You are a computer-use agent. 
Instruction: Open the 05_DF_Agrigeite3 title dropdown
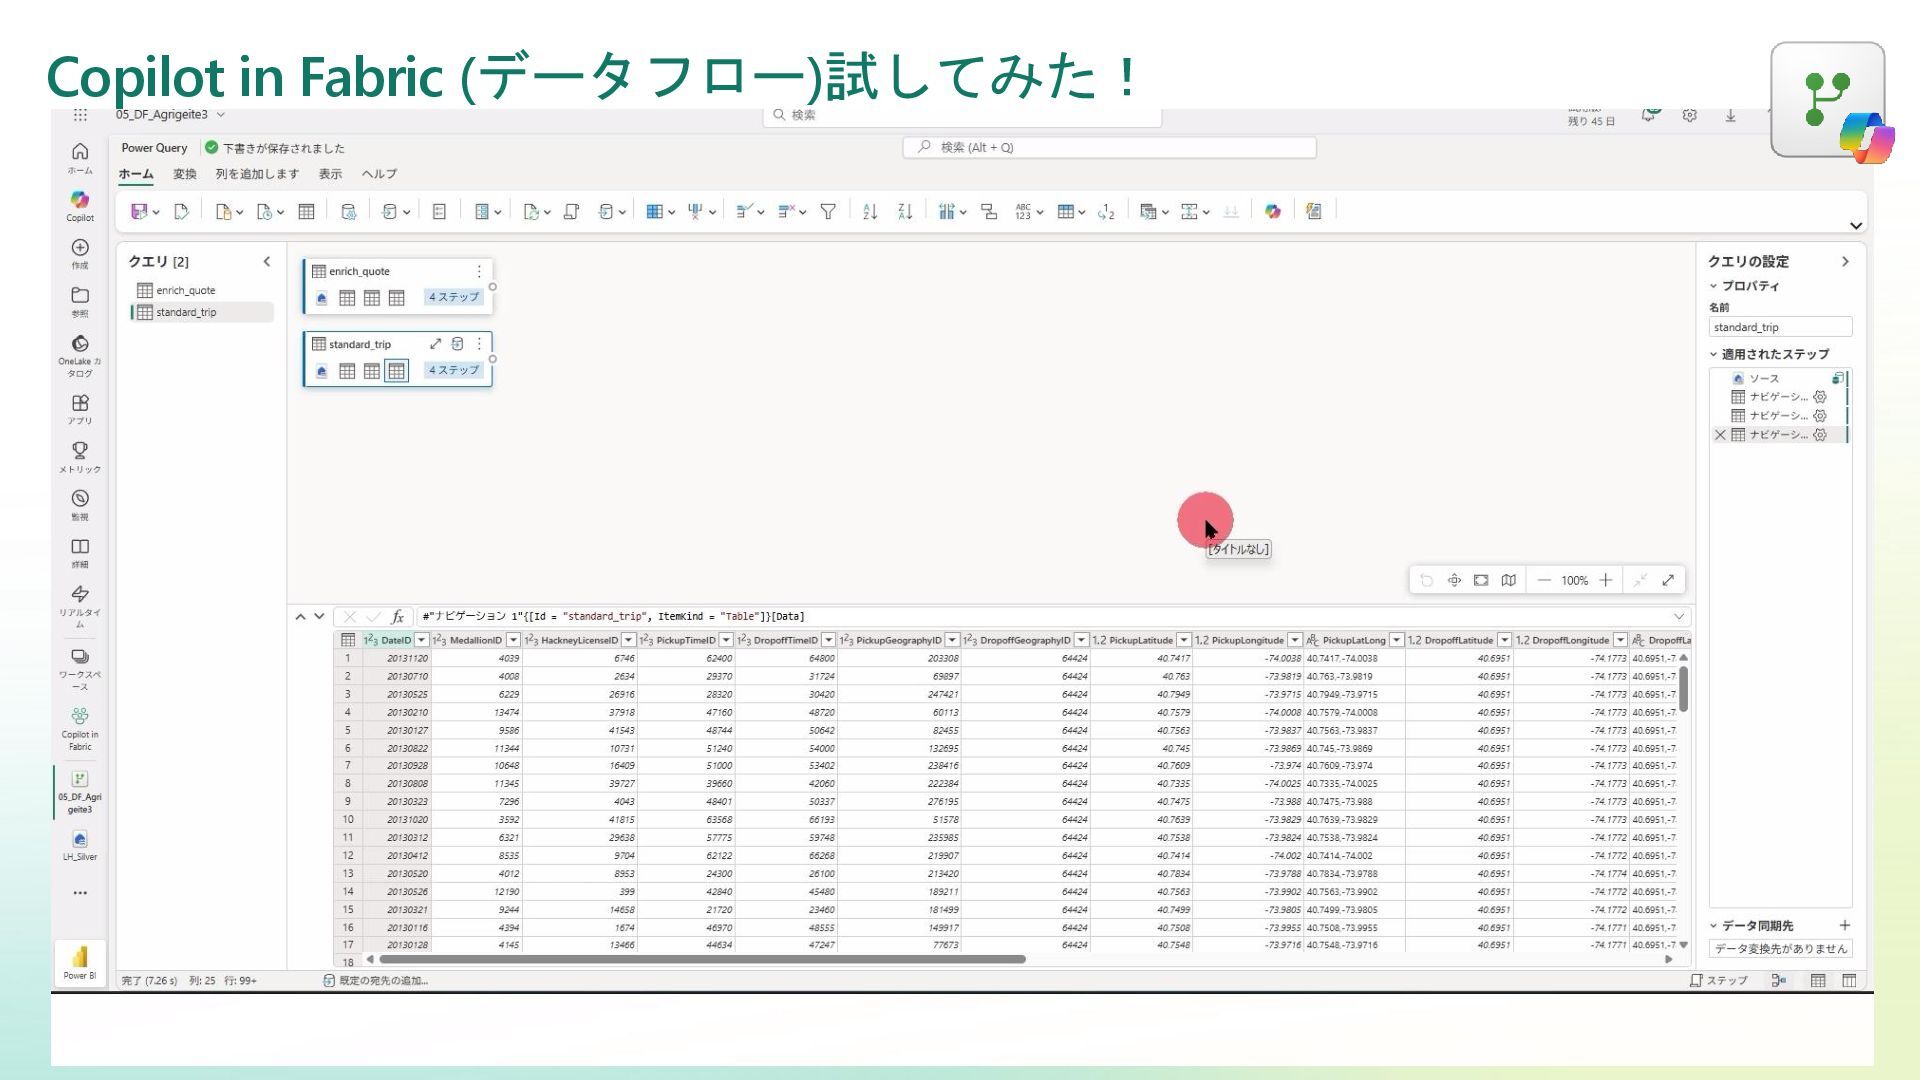coord(221,115)
